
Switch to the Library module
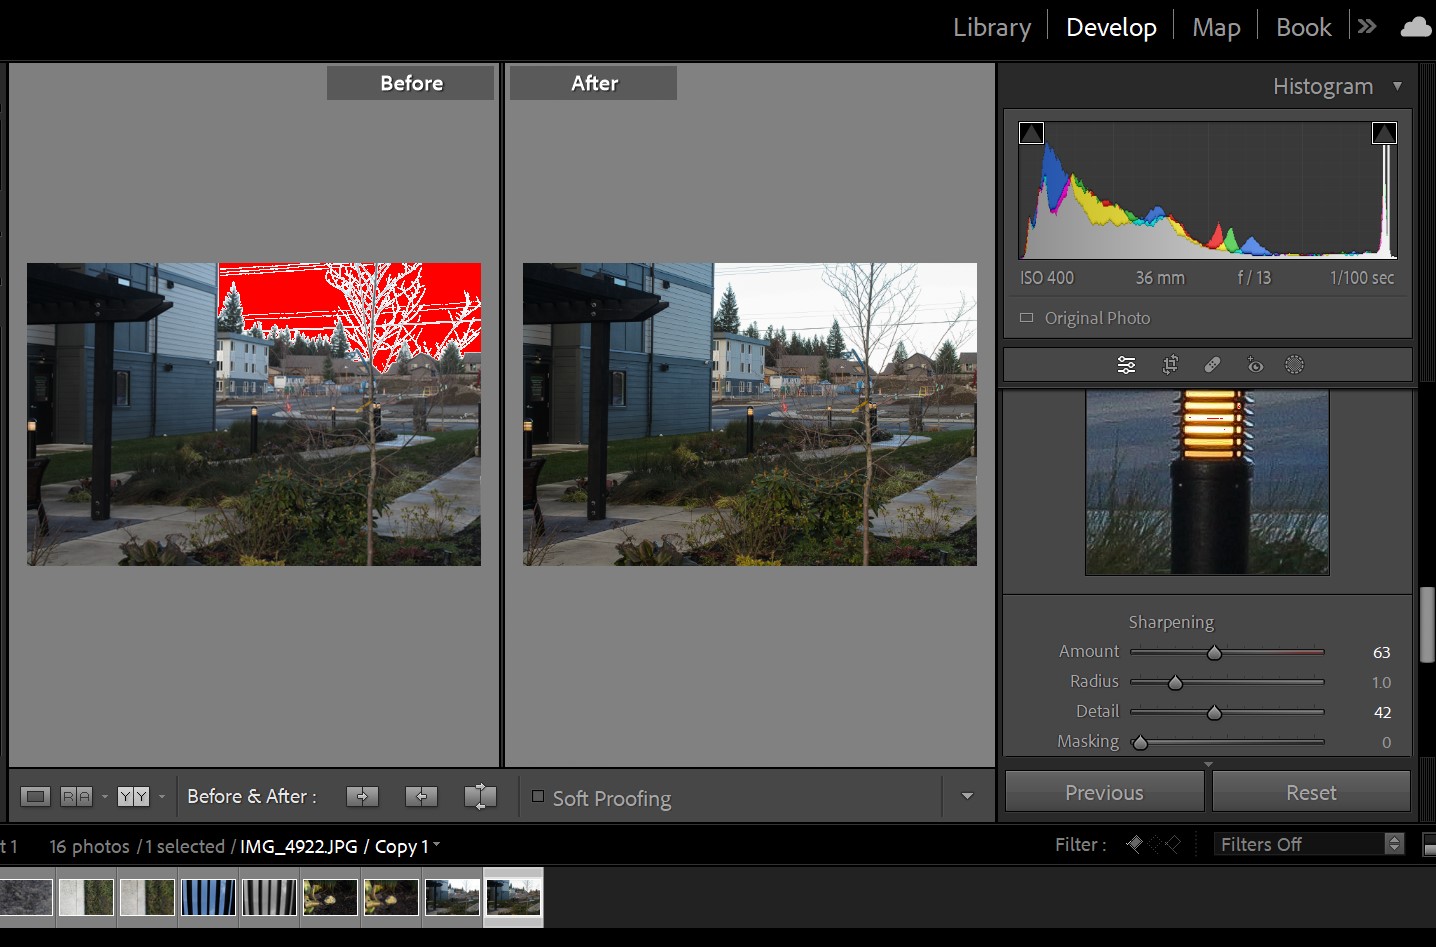991,28
